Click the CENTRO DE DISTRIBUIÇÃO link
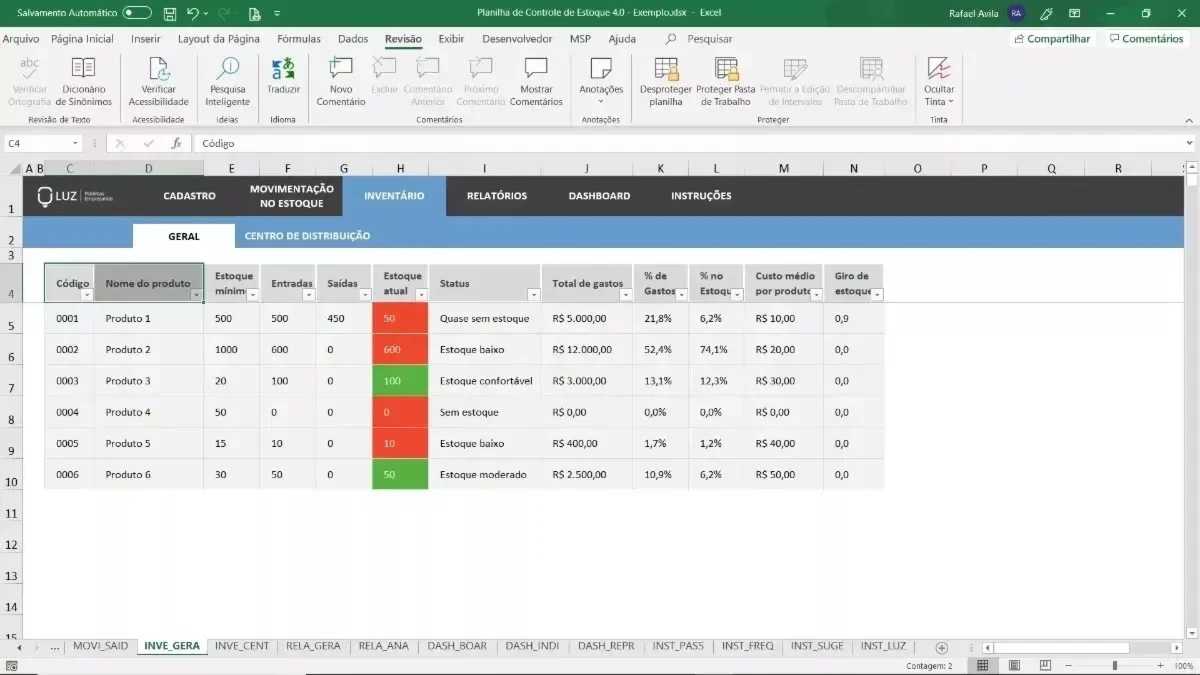The height and width of the screenshot is (675, 1200). click(x=307, y=236)
